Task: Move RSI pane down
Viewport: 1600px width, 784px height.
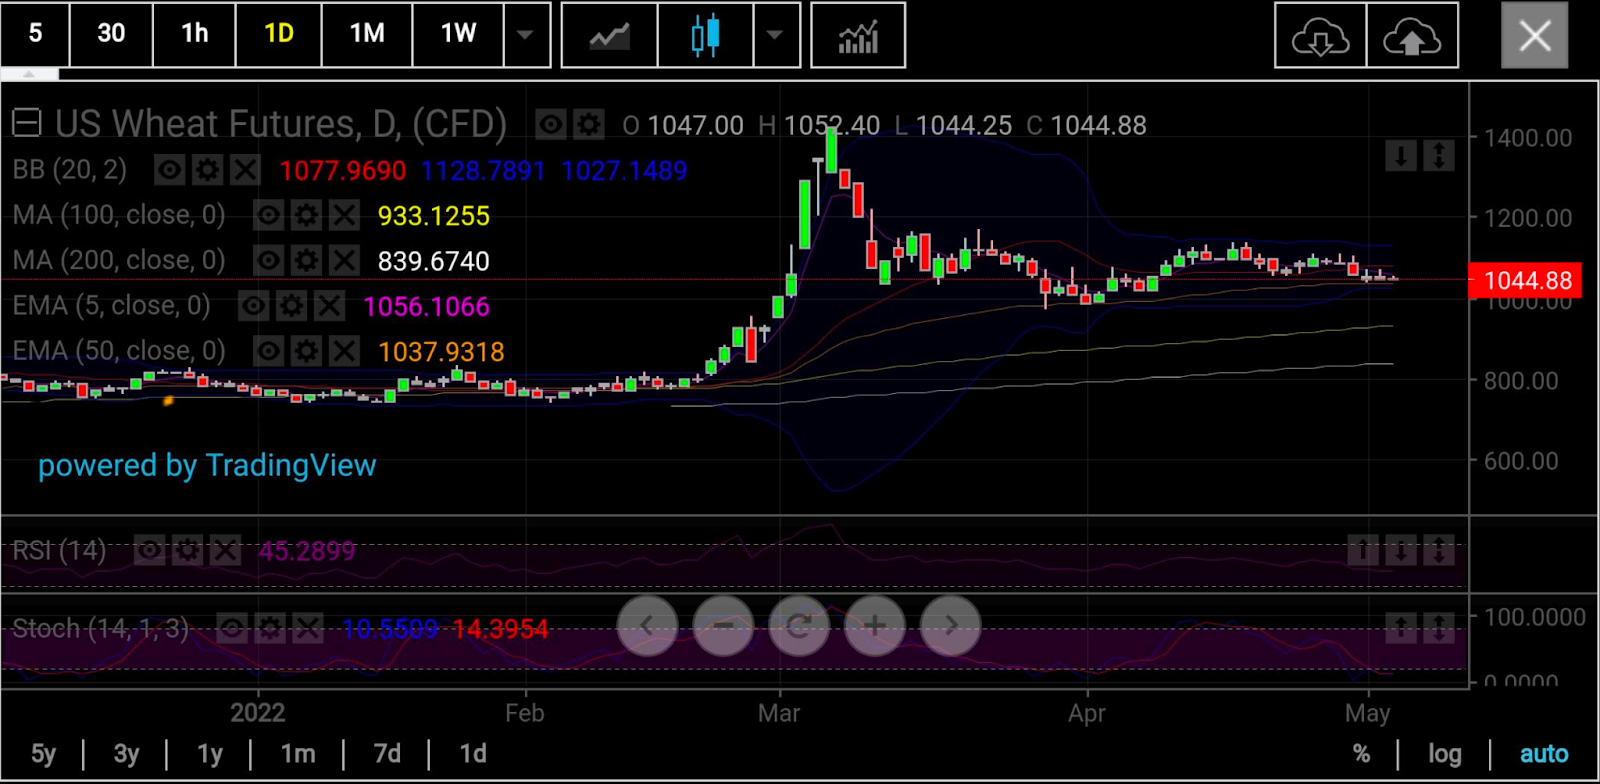Action: tap(1401, 550)
